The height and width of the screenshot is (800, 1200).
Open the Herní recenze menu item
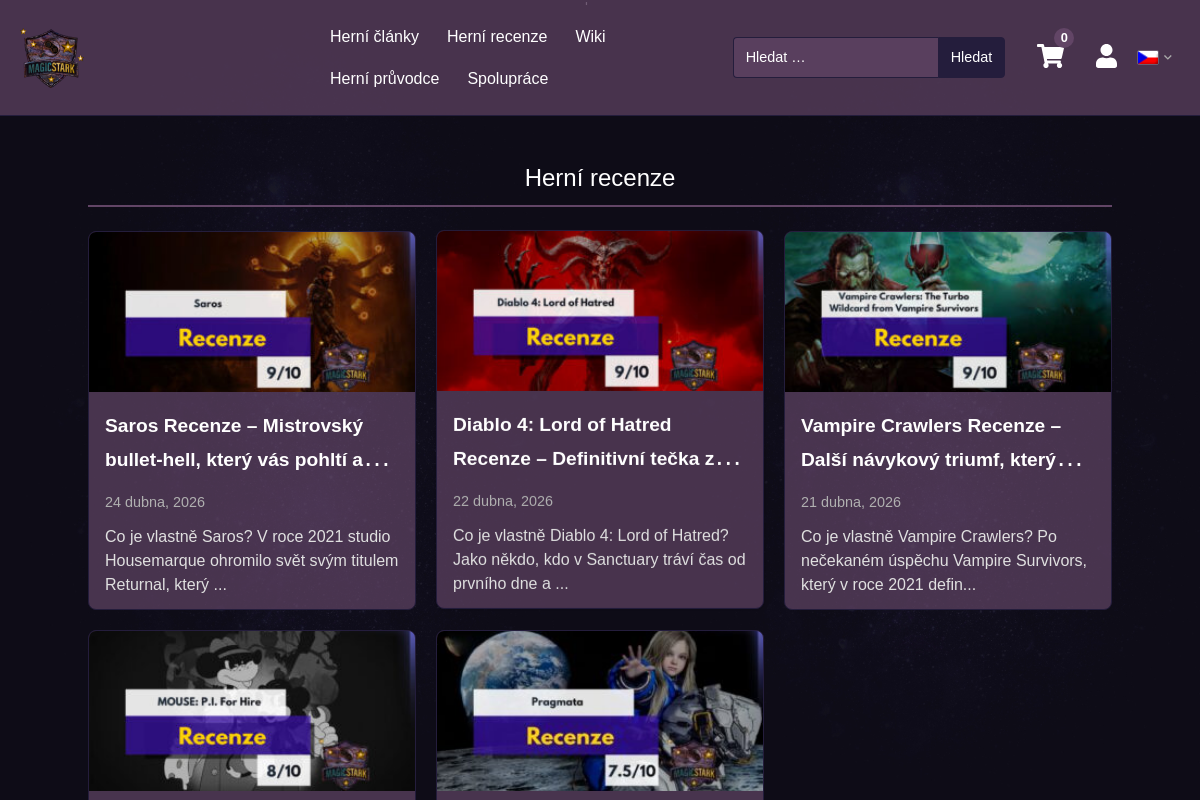497,36
